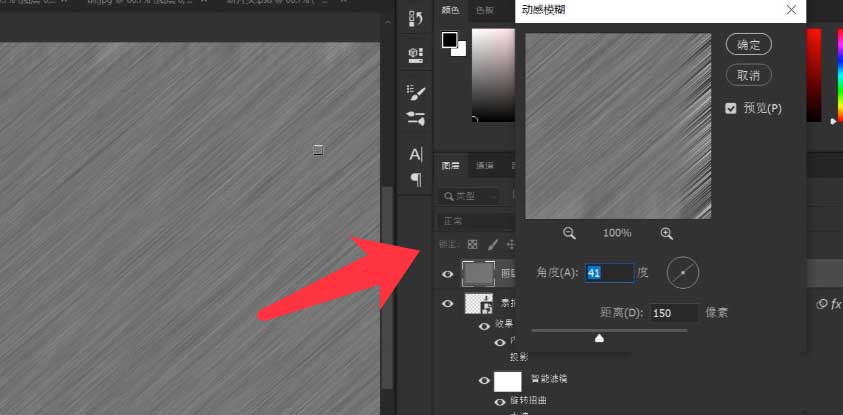Click the lock image pixels brush icon
This screenshot has width=843, height=415.
492,244
